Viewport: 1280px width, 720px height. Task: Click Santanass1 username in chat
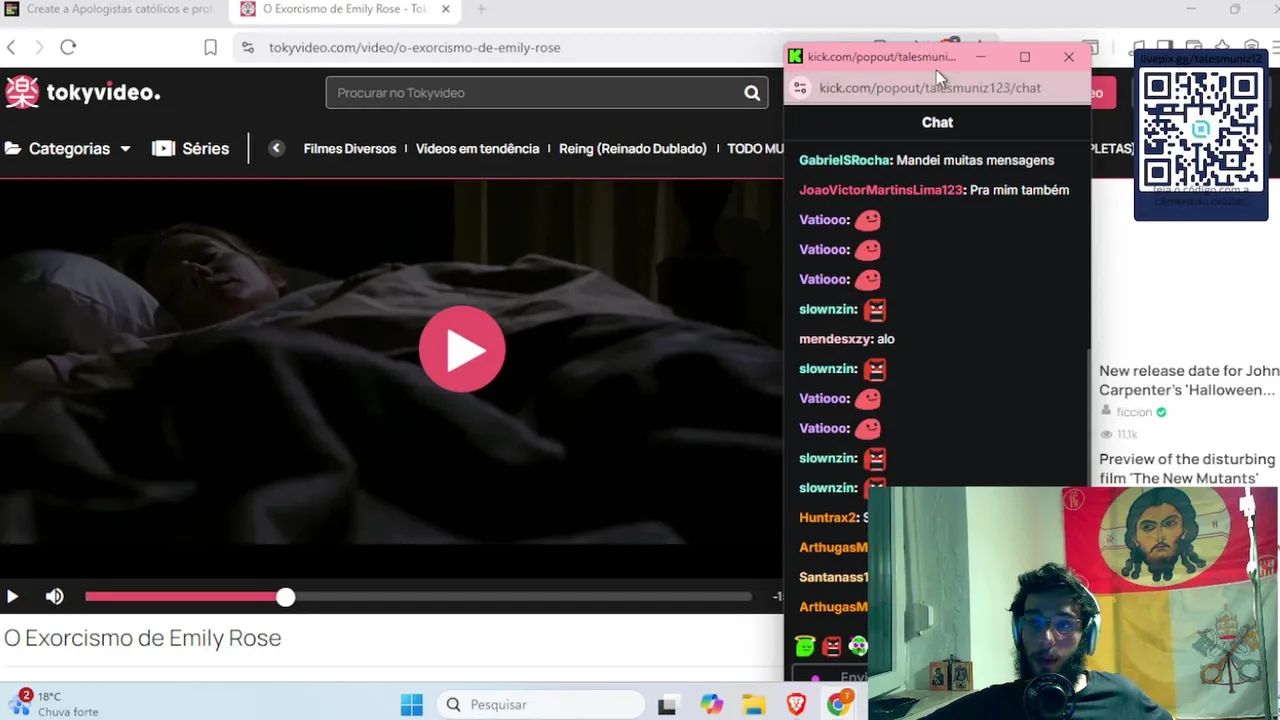click(833, 577)
